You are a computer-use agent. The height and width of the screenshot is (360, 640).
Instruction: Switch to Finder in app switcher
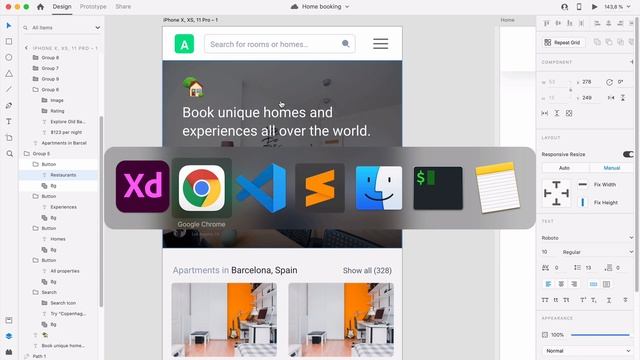click(x=379, y=188)
